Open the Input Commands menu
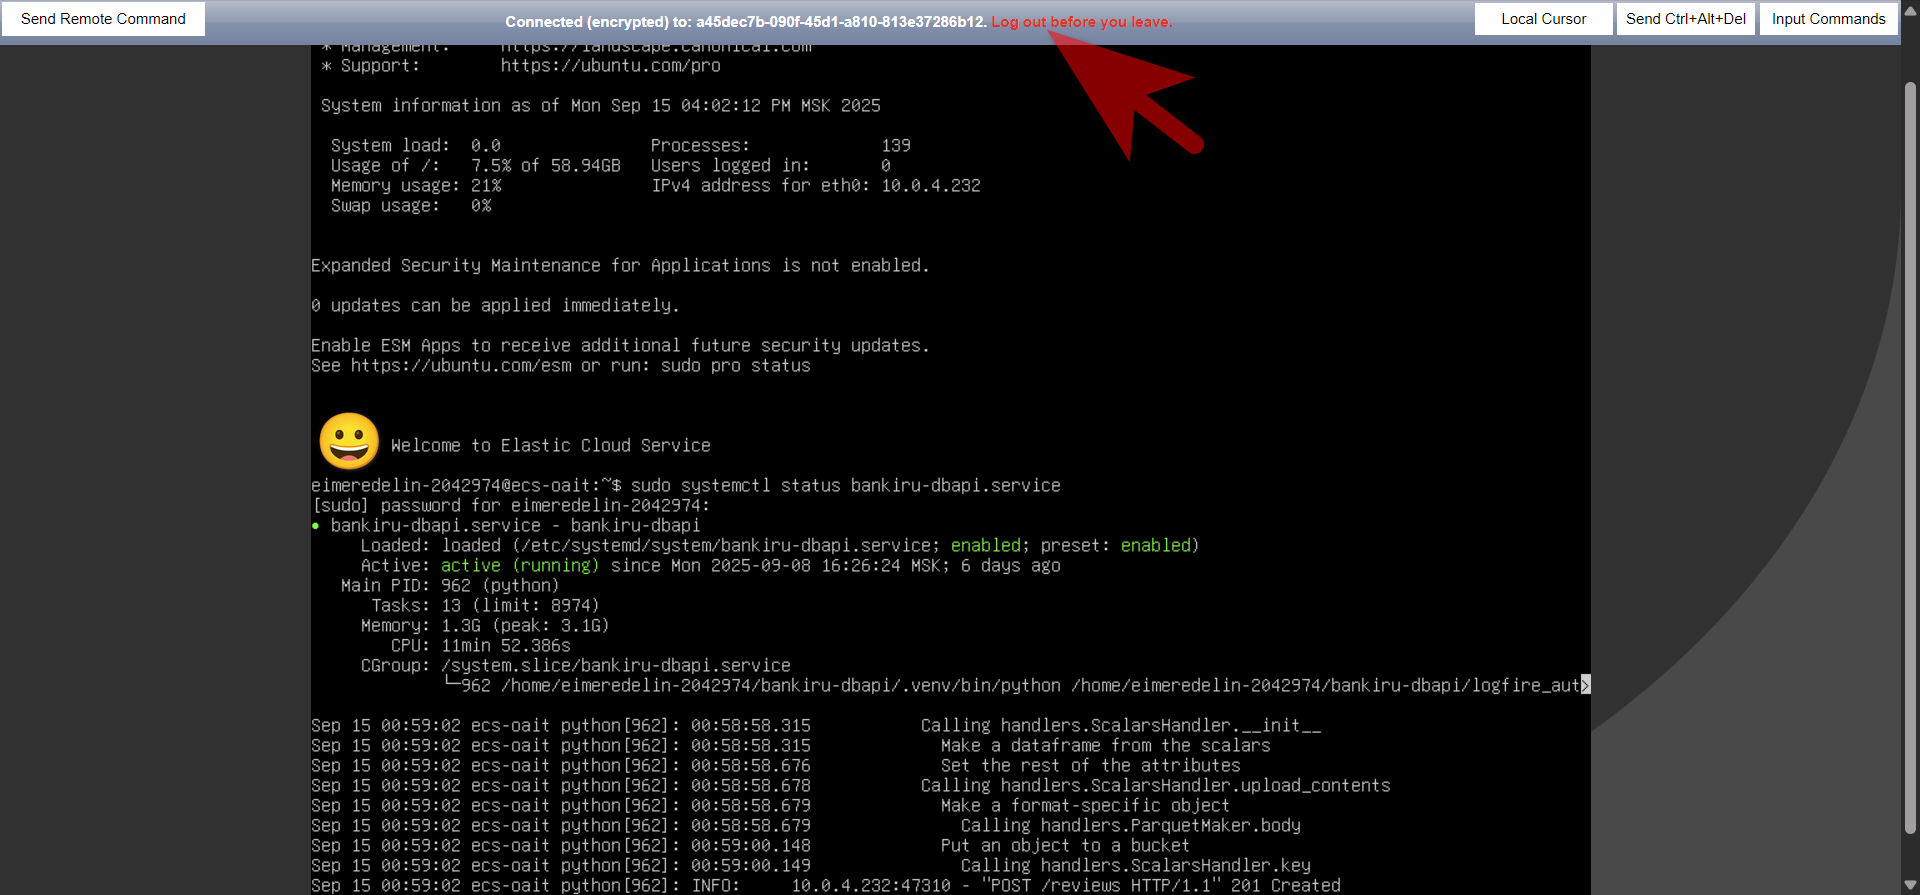The image size is (1920, 895). (x=1828, y=19)
